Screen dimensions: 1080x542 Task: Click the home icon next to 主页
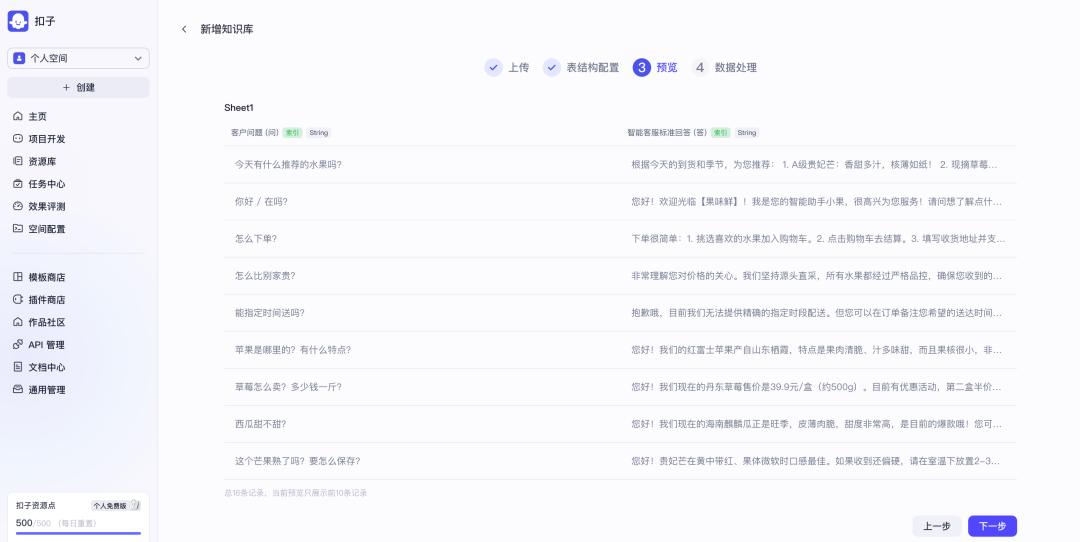point(18,116)
